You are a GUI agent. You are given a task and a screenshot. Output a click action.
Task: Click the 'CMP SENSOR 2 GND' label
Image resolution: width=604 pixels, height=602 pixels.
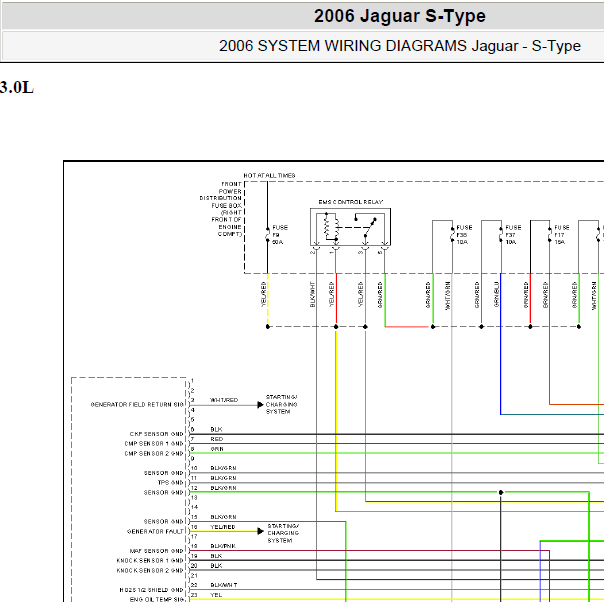[154, 453]
